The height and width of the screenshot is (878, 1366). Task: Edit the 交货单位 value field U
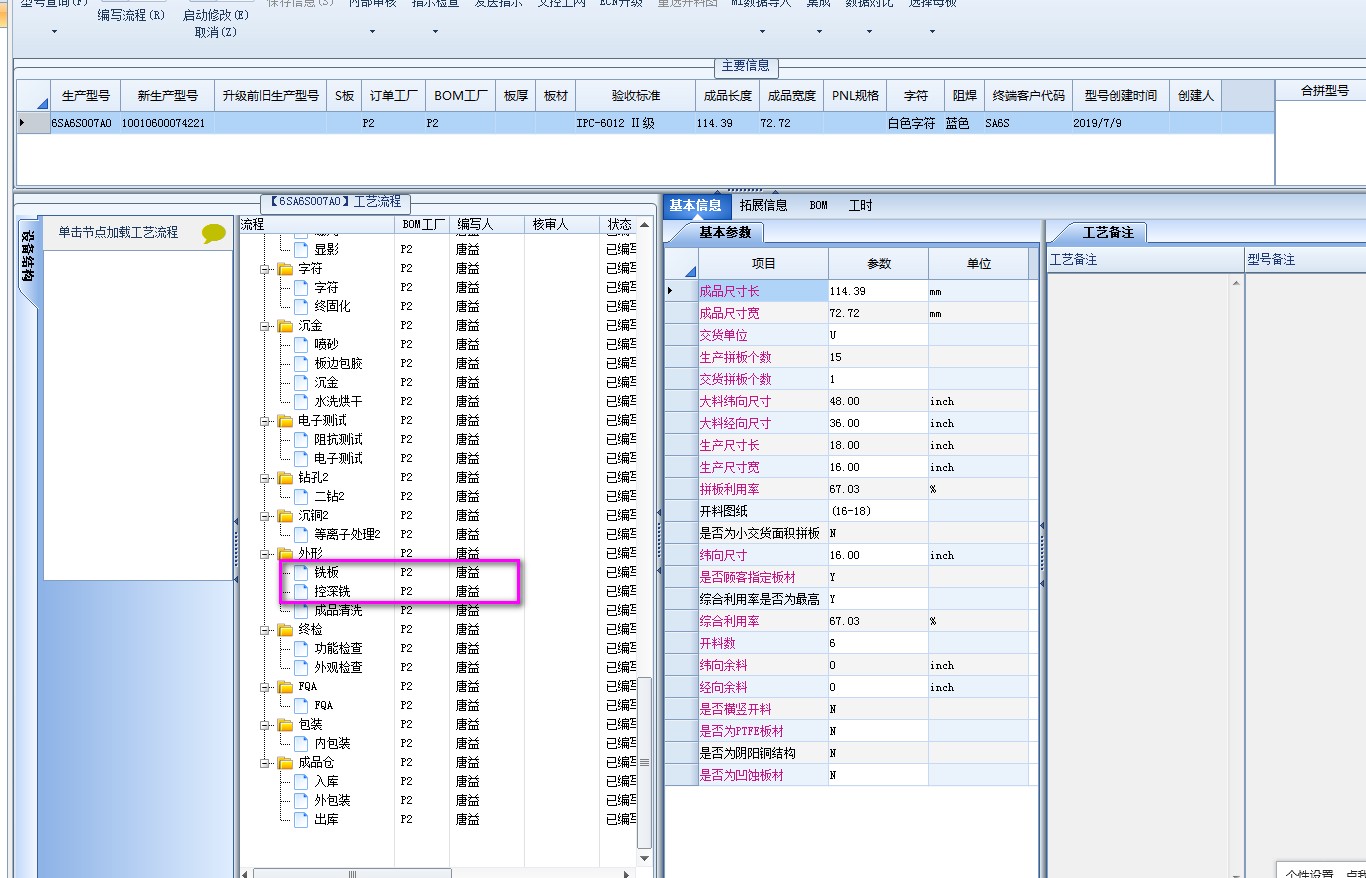click(x=878, y=335)
